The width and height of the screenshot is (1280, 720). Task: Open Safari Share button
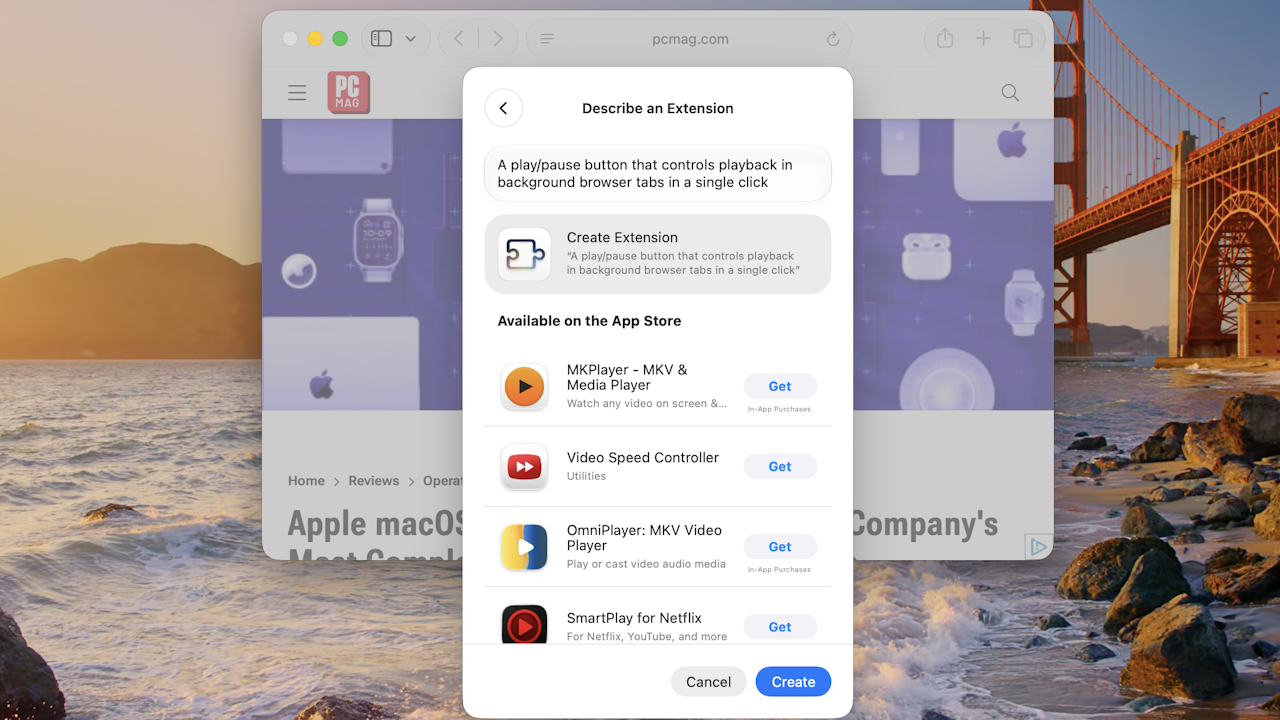click(945, 38)
